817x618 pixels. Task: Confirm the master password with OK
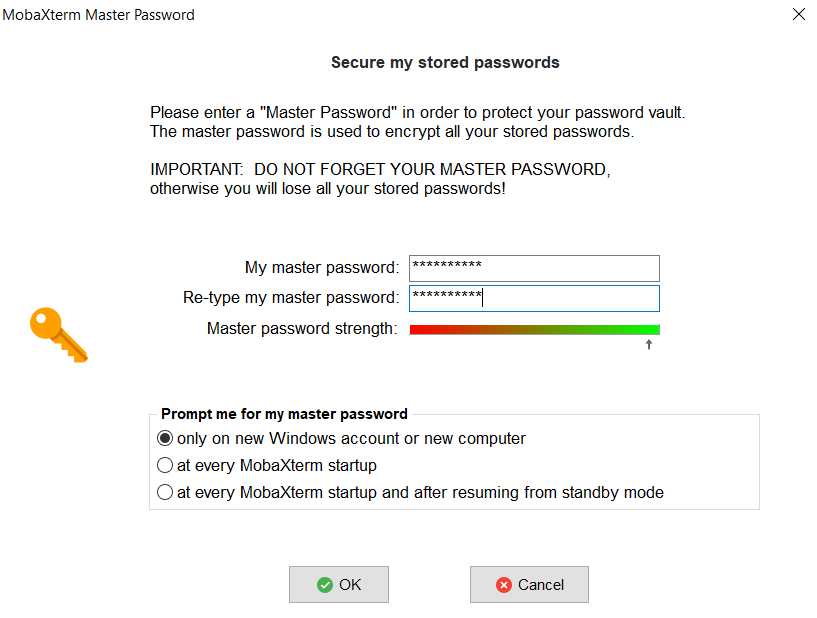pos(338,585)
